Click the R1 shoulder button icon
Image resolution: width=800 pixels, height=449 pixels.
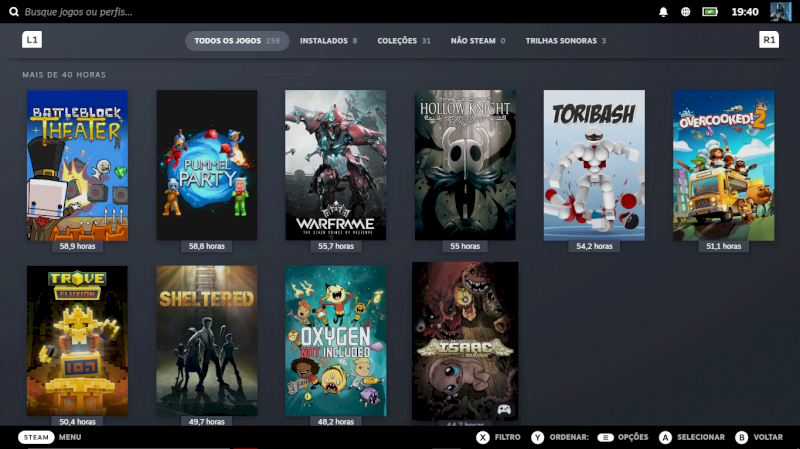coord(769,39)
